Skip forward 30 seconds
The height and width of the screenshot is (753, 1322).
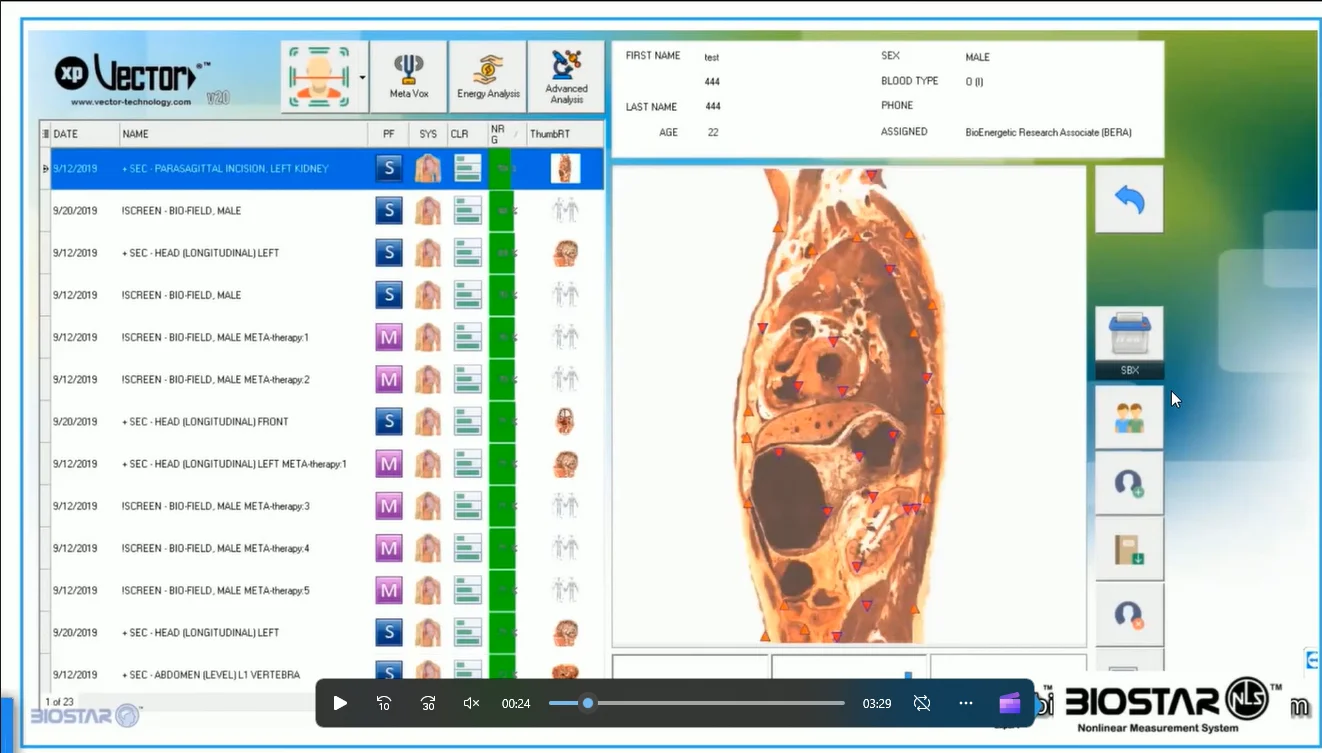(427, 703)
